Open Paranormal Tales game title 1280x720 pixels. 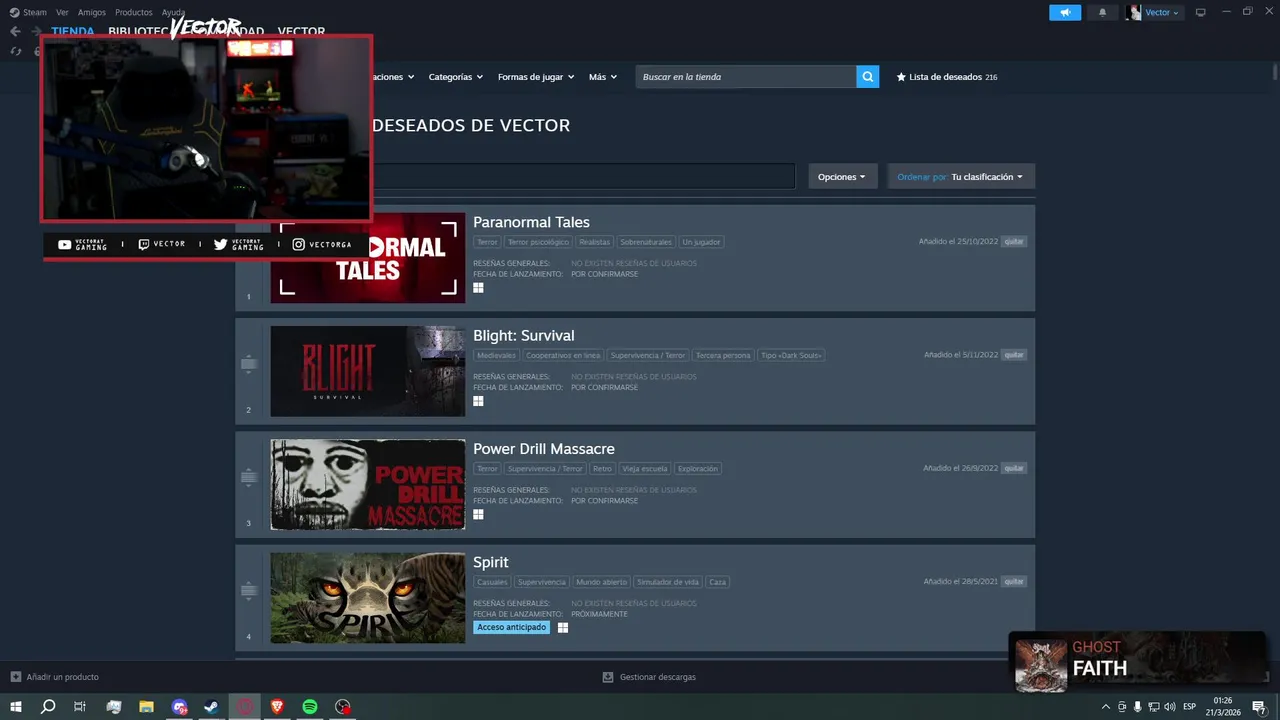pyautogui.click(x=531, y=222)
